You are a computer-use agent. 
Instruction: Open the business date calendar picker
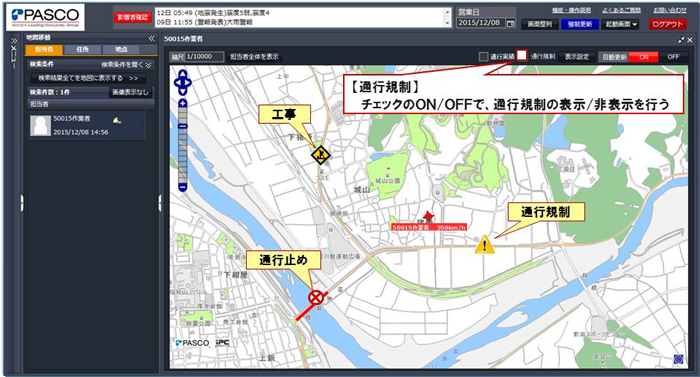pos(511,23)
